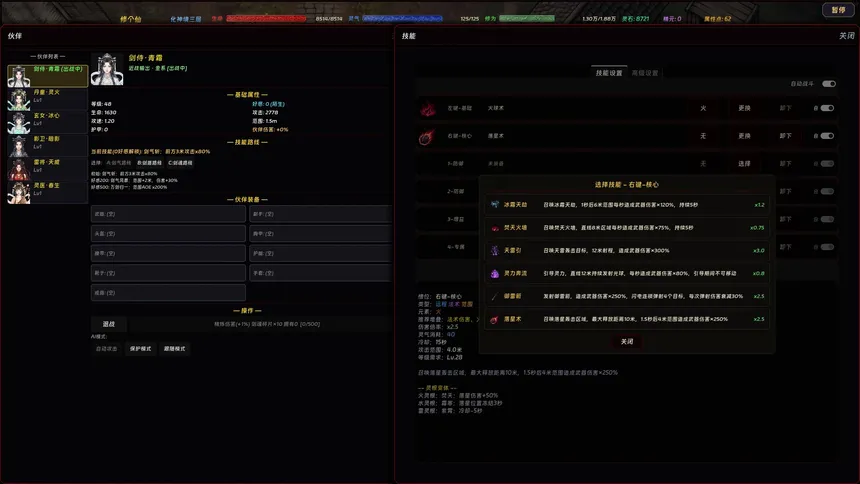The width and height of the screenshot is (860, 484).
Task: Open 更换 skill selector for the 陨星术 slot
Action: 744,136
